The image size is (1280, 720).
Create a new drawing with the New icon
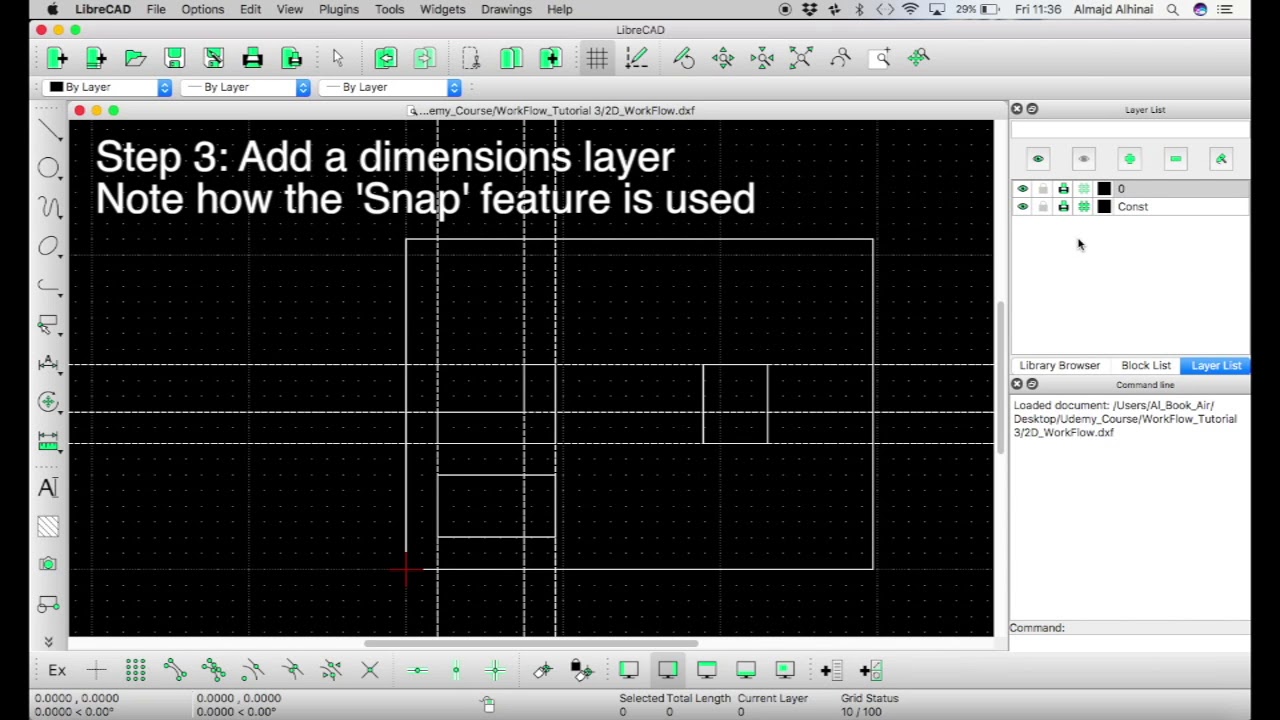pos(57,58)
